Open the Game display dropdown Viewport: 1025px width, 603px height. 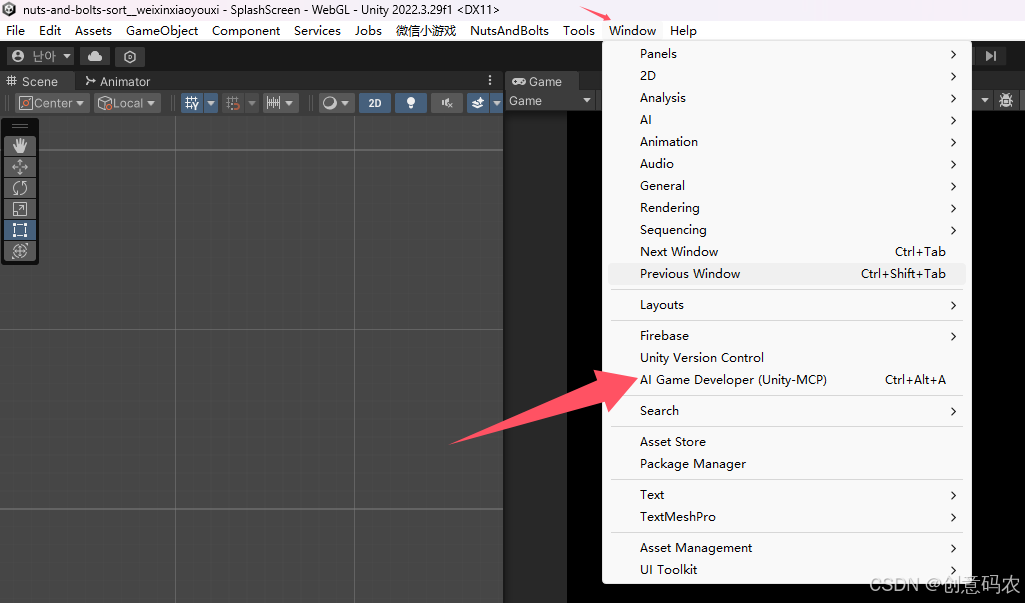point(550,101)
